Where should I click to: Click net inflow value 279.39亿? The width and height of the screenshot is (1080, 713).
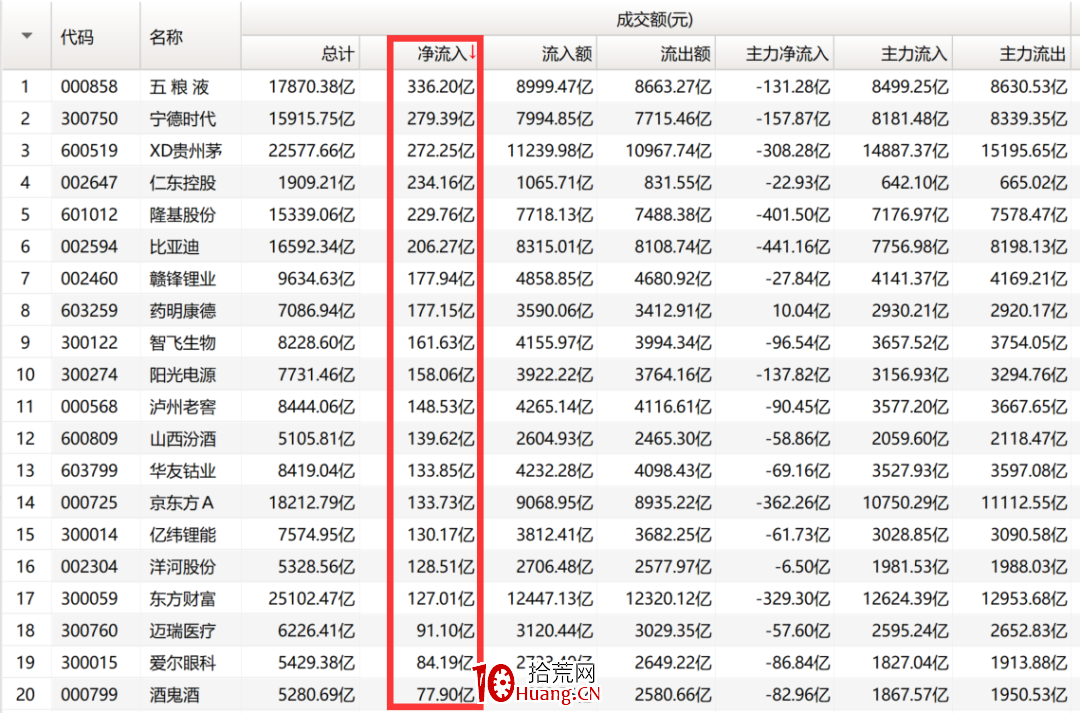click(x=441, y=118)
